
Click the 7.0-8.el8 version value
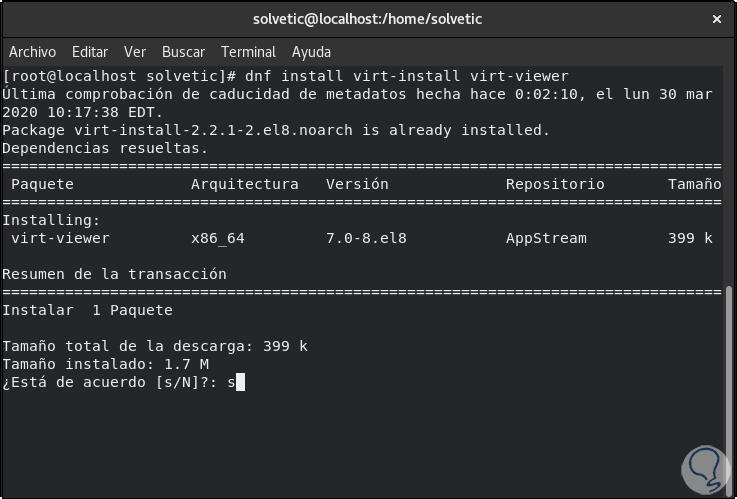(x=366, y=238)
